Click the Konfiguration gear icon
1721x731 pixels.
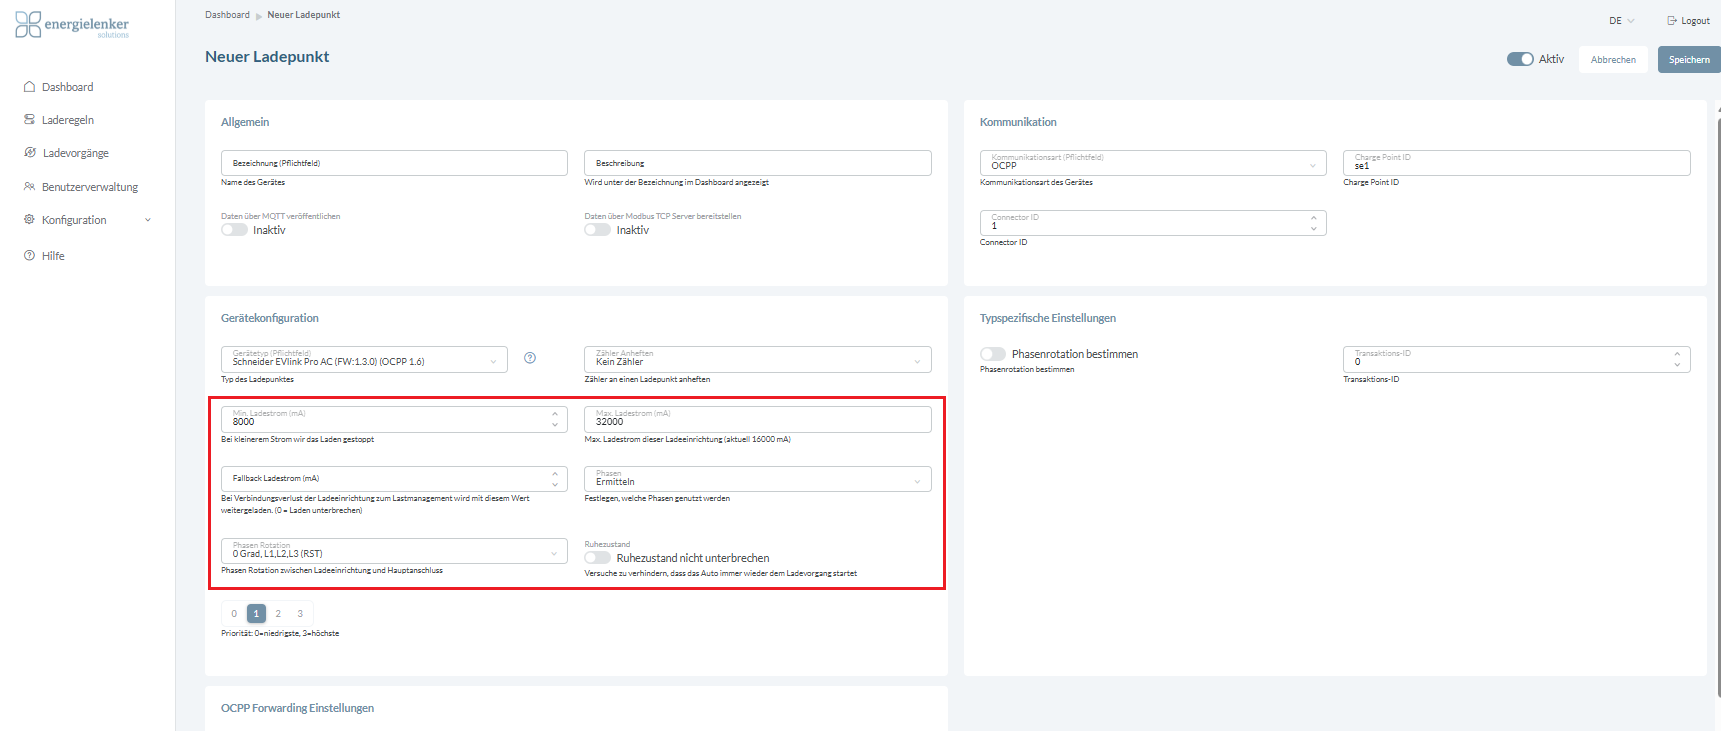click(30, 220)
